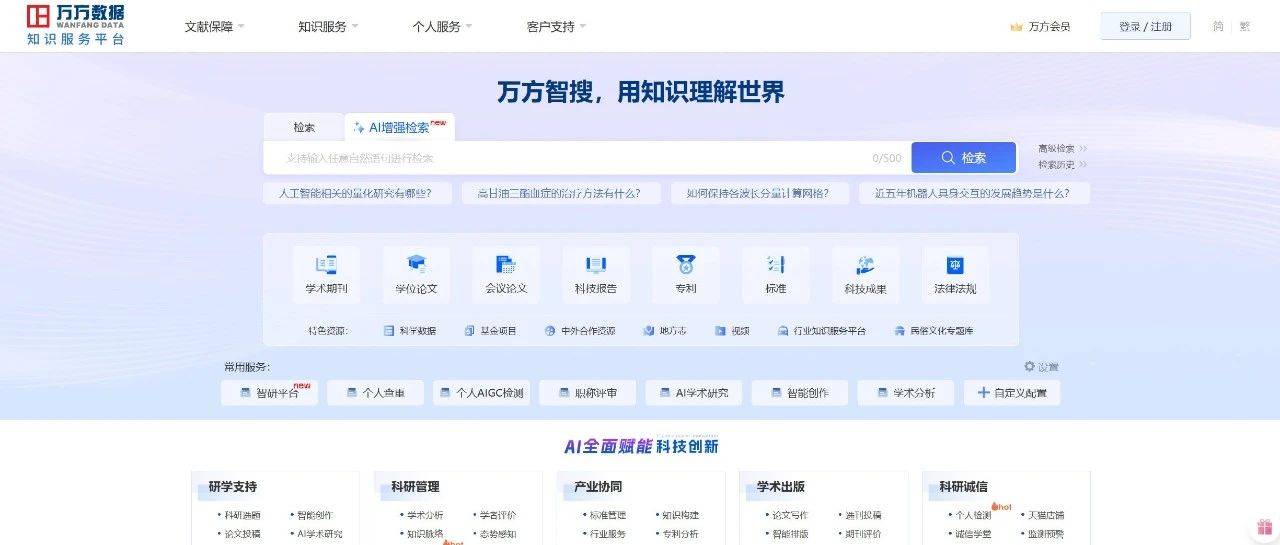Click 科研选题 under 研学支持

(242, 515)
